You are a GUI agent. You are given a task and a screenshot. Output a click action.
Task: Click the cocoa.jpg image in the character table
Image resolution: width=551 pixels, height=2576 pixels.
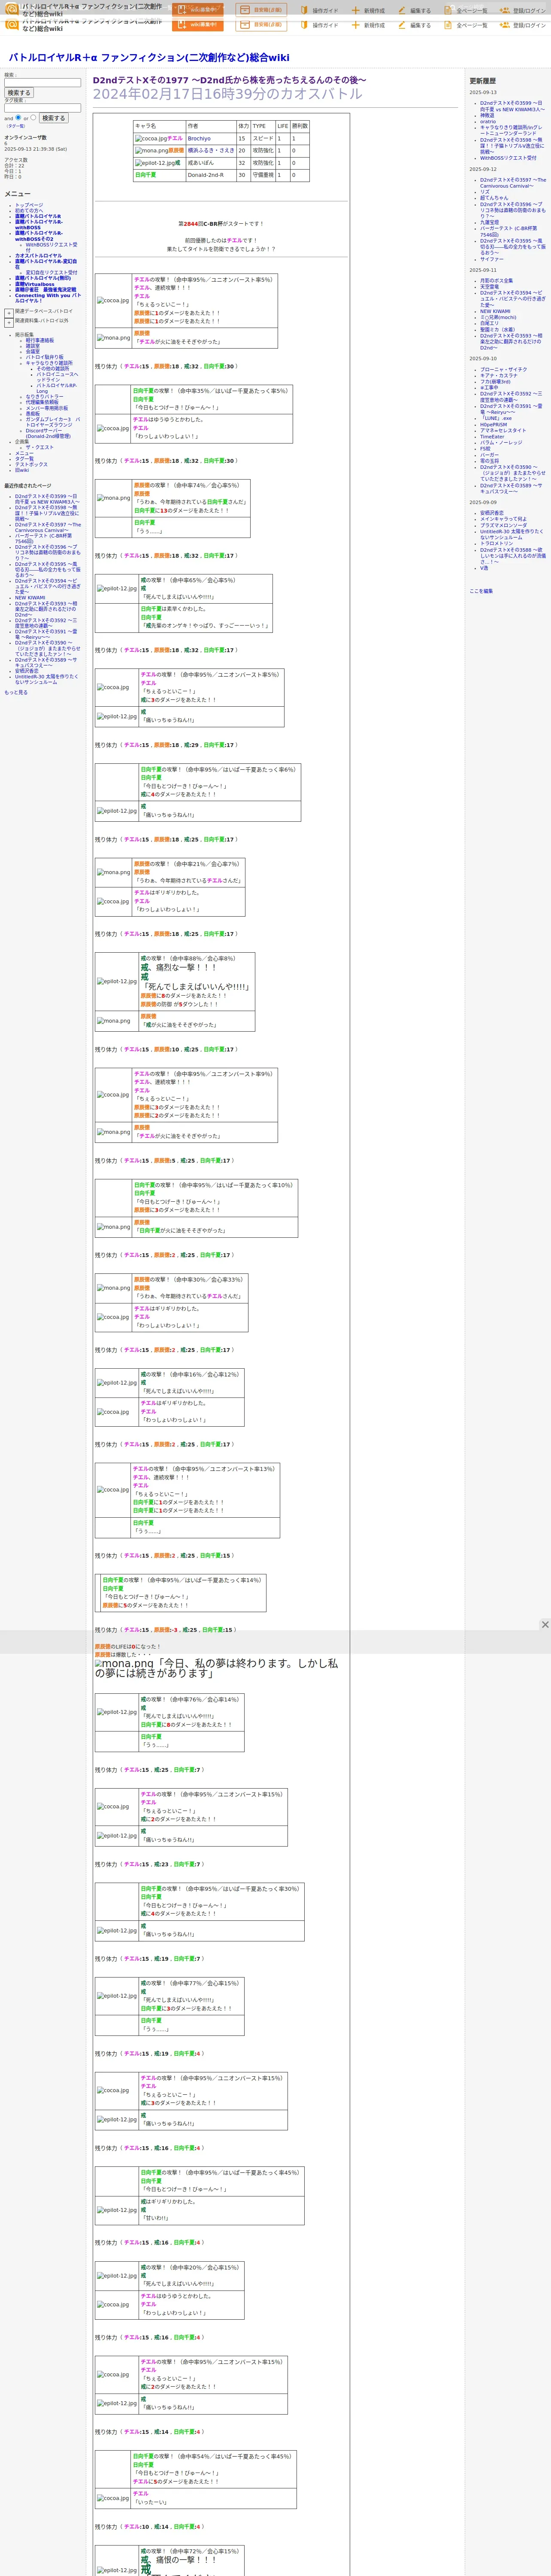tap(151, 139)
